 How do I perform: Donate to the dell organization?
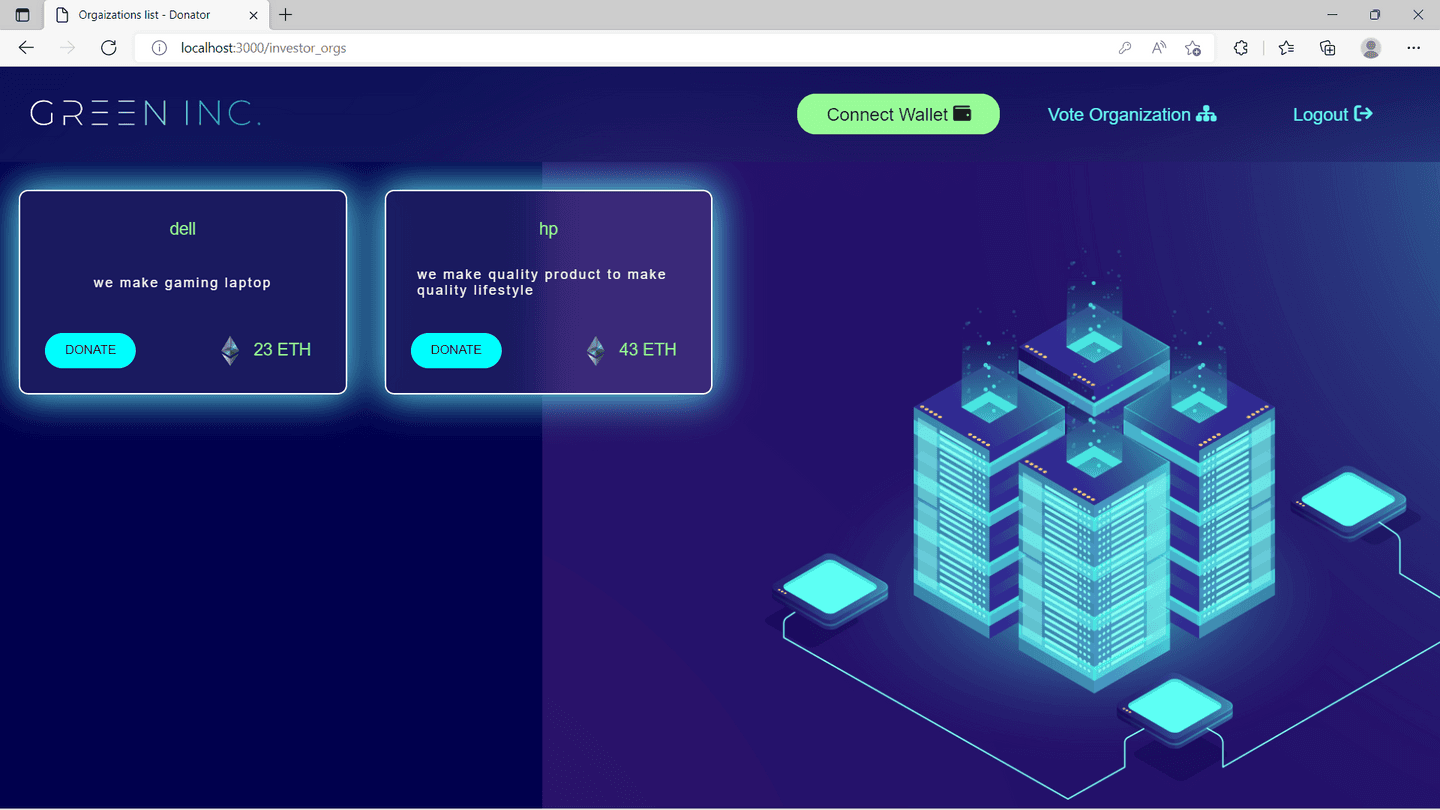tap(90, 350)
